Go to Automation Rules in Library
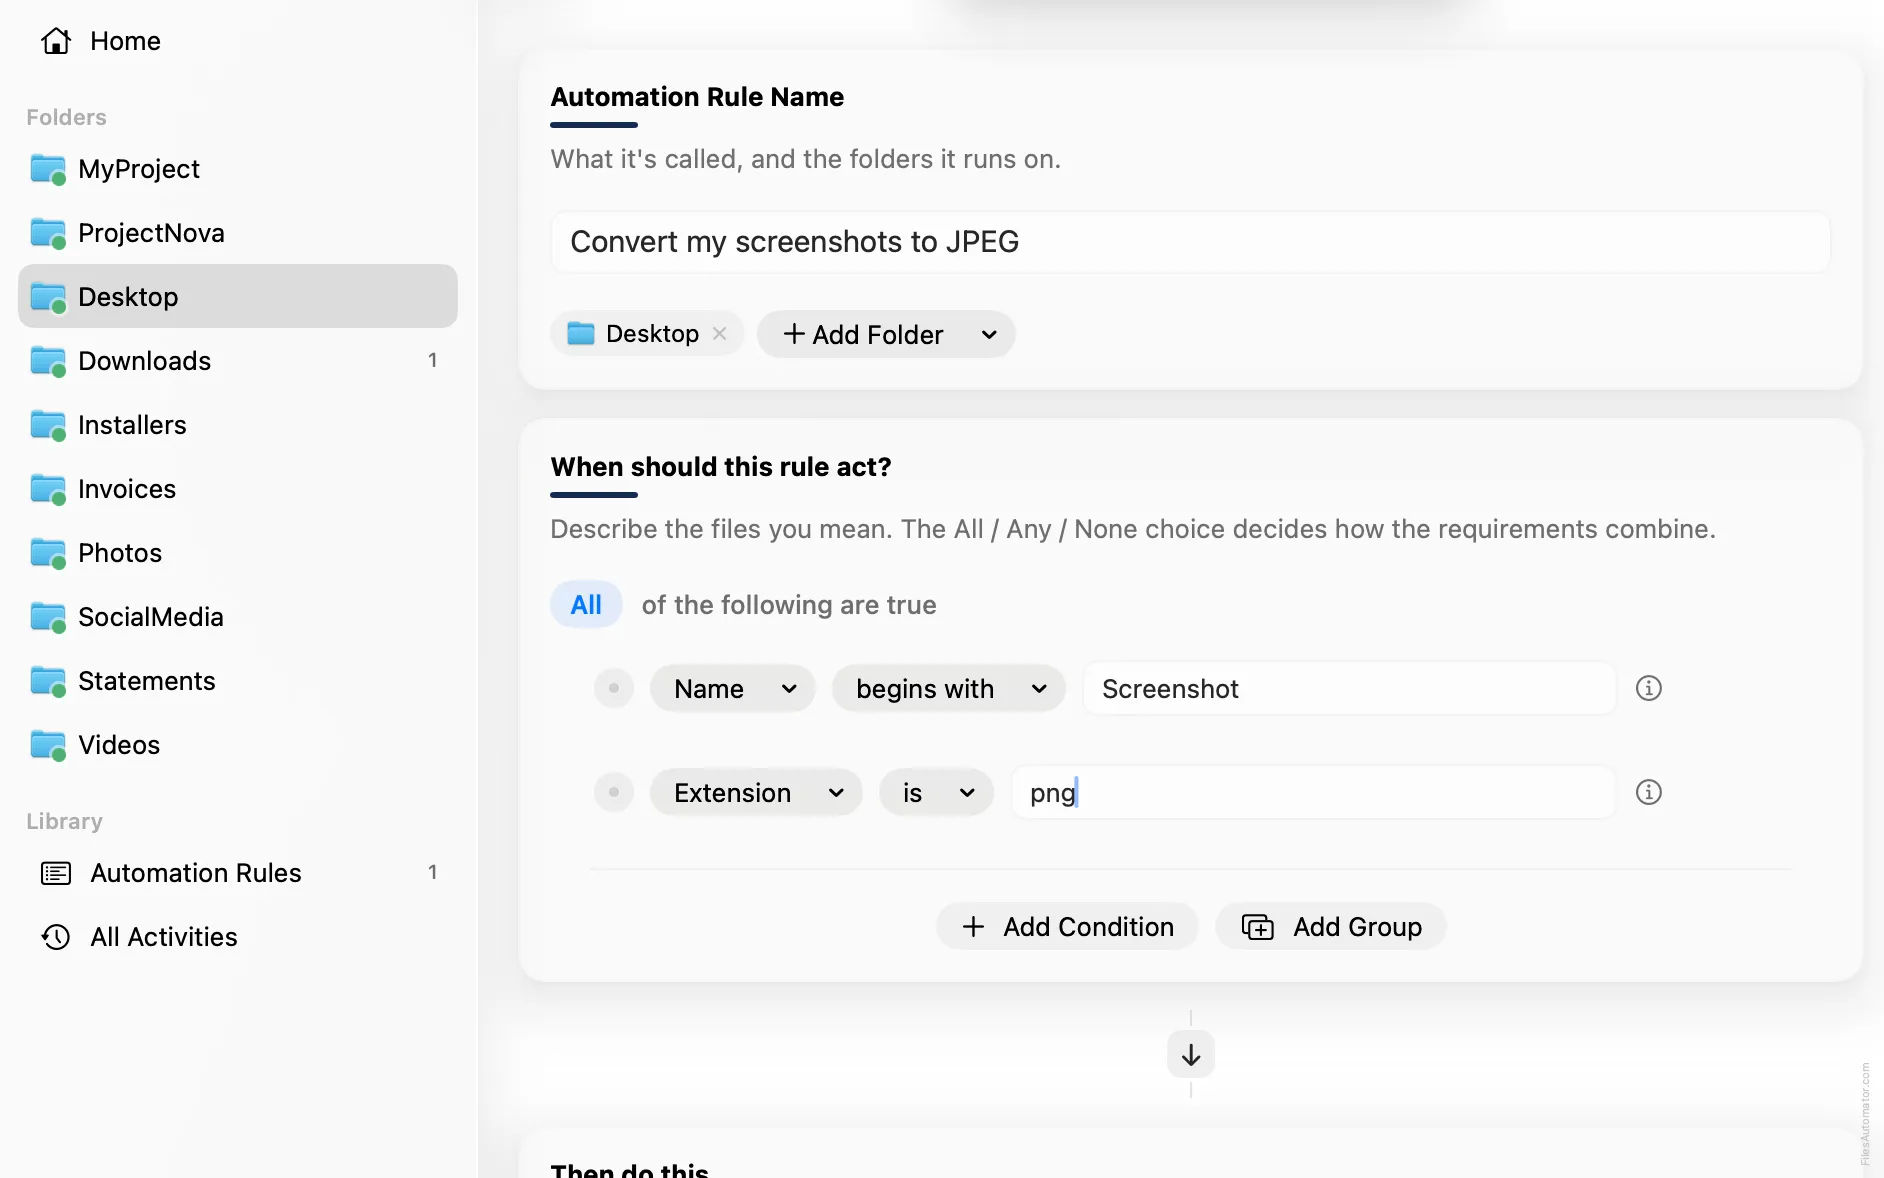Screen dimensions: 1884x1178 point(238,873)
